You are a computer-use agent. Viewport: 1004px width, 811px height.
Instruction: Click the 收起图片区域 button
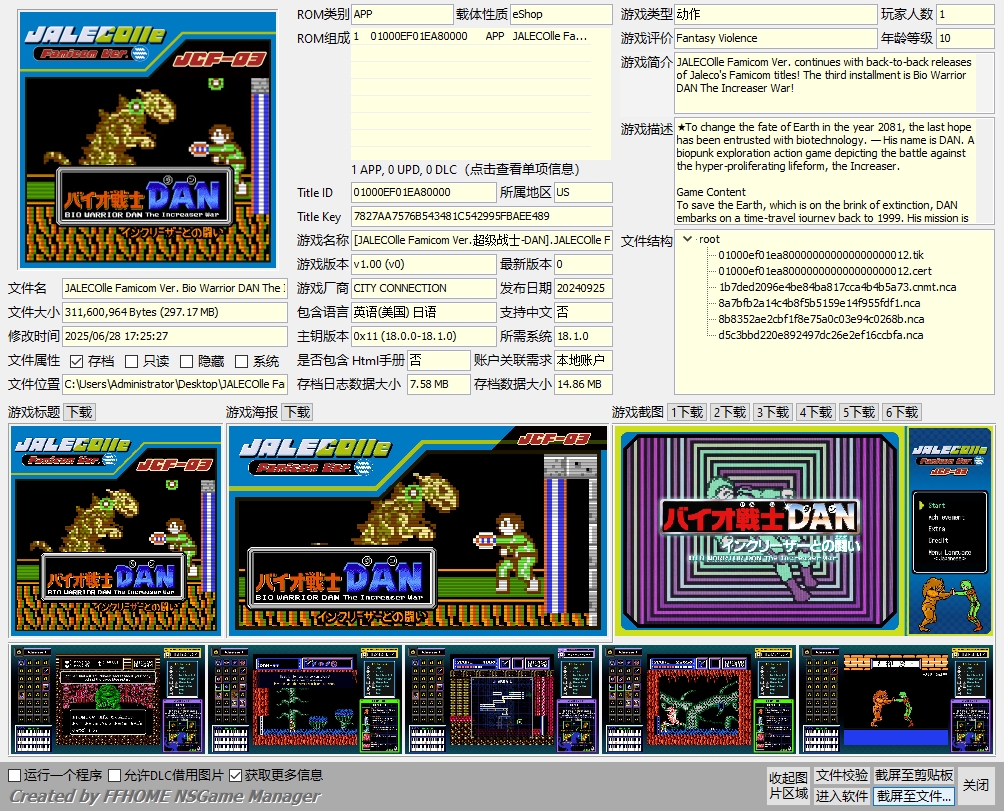point(788,786)
